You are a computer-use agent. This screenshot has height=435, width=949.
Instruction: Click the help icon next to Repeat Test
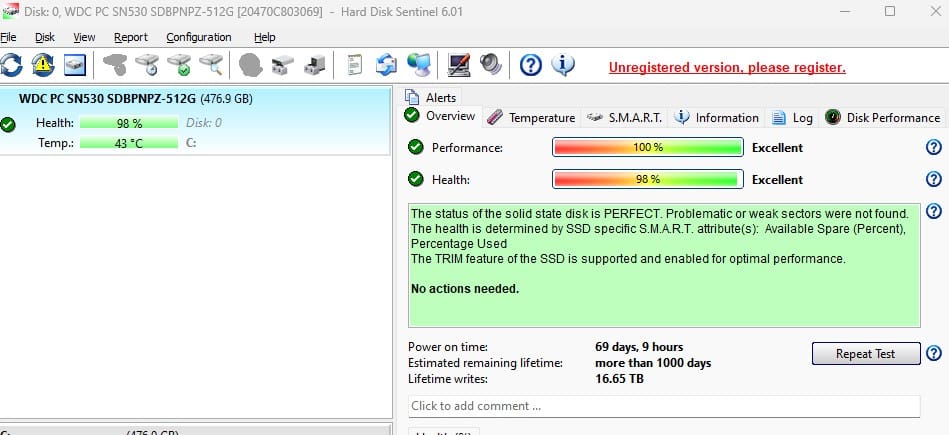coord(934,354)
